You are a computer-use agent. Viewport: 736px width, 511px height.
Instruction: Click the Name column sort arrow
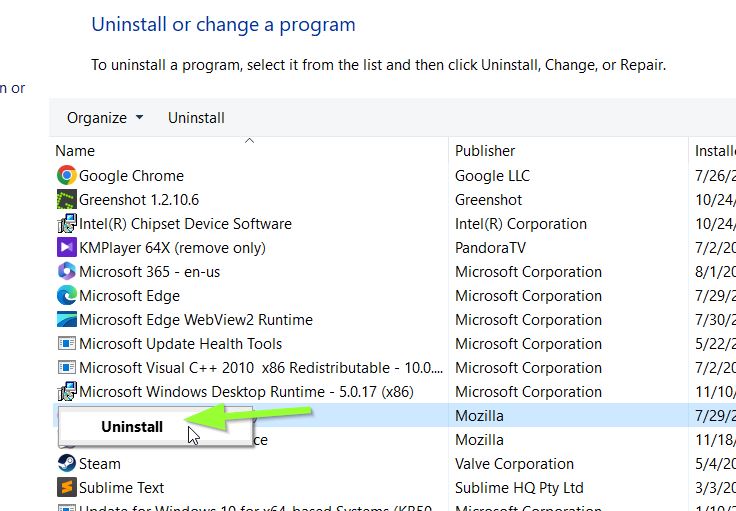click(250, 141)
